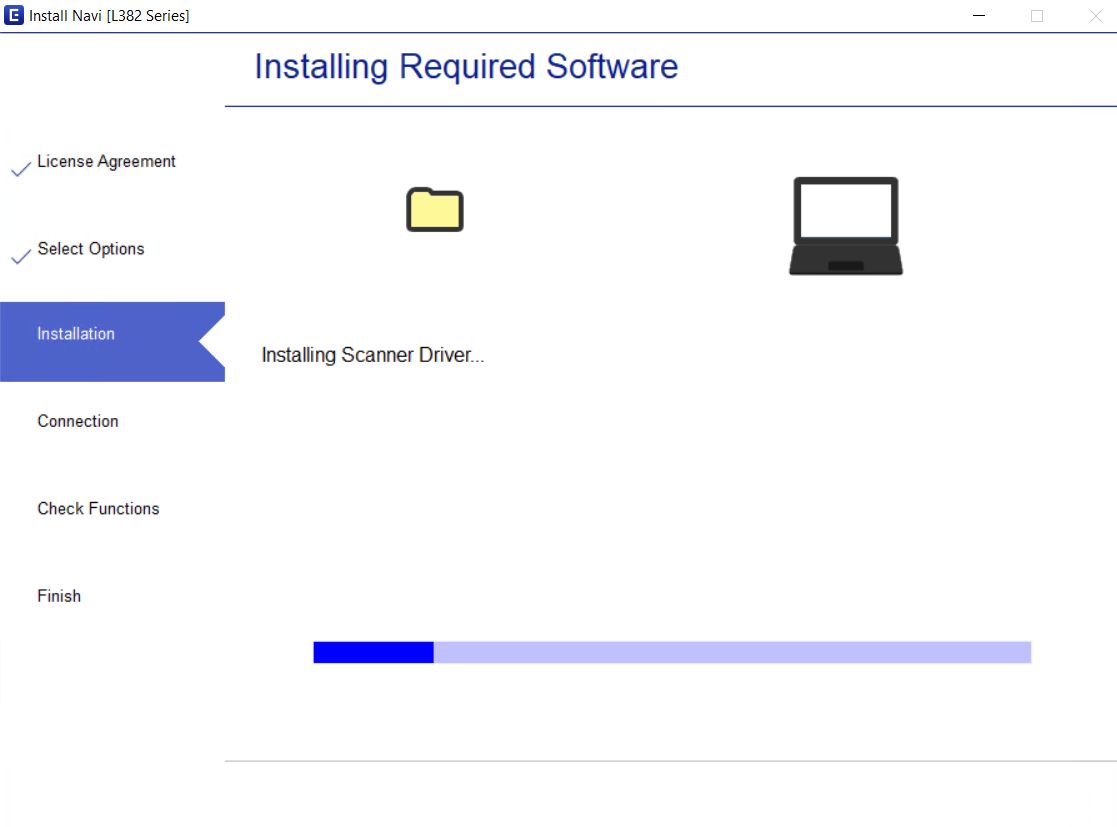
Task: Click the horizontal divider under the heading
Action: 670,103
